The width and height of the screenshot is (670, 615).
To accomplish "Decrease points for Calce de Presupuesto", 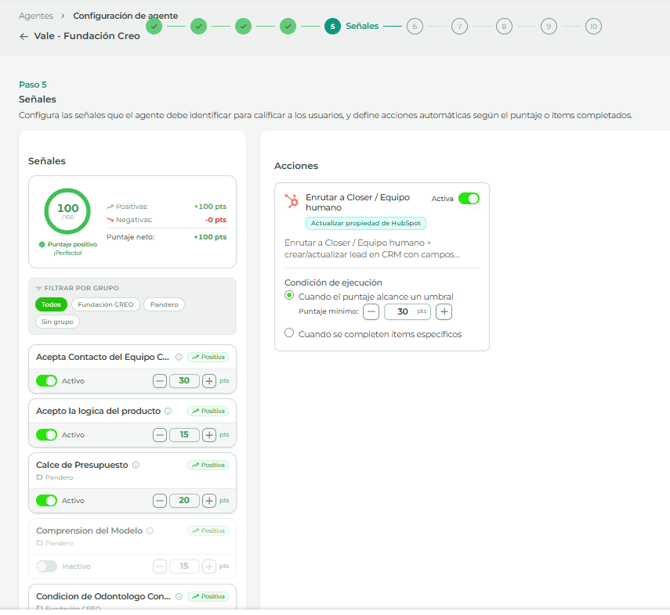I will [160, 501].
